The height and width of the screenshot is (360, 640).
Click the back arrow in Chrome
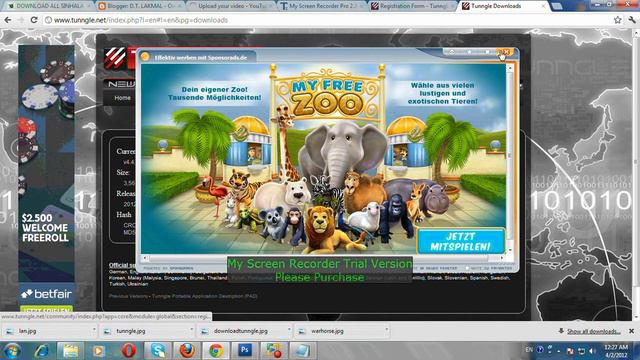click(7, 20)
